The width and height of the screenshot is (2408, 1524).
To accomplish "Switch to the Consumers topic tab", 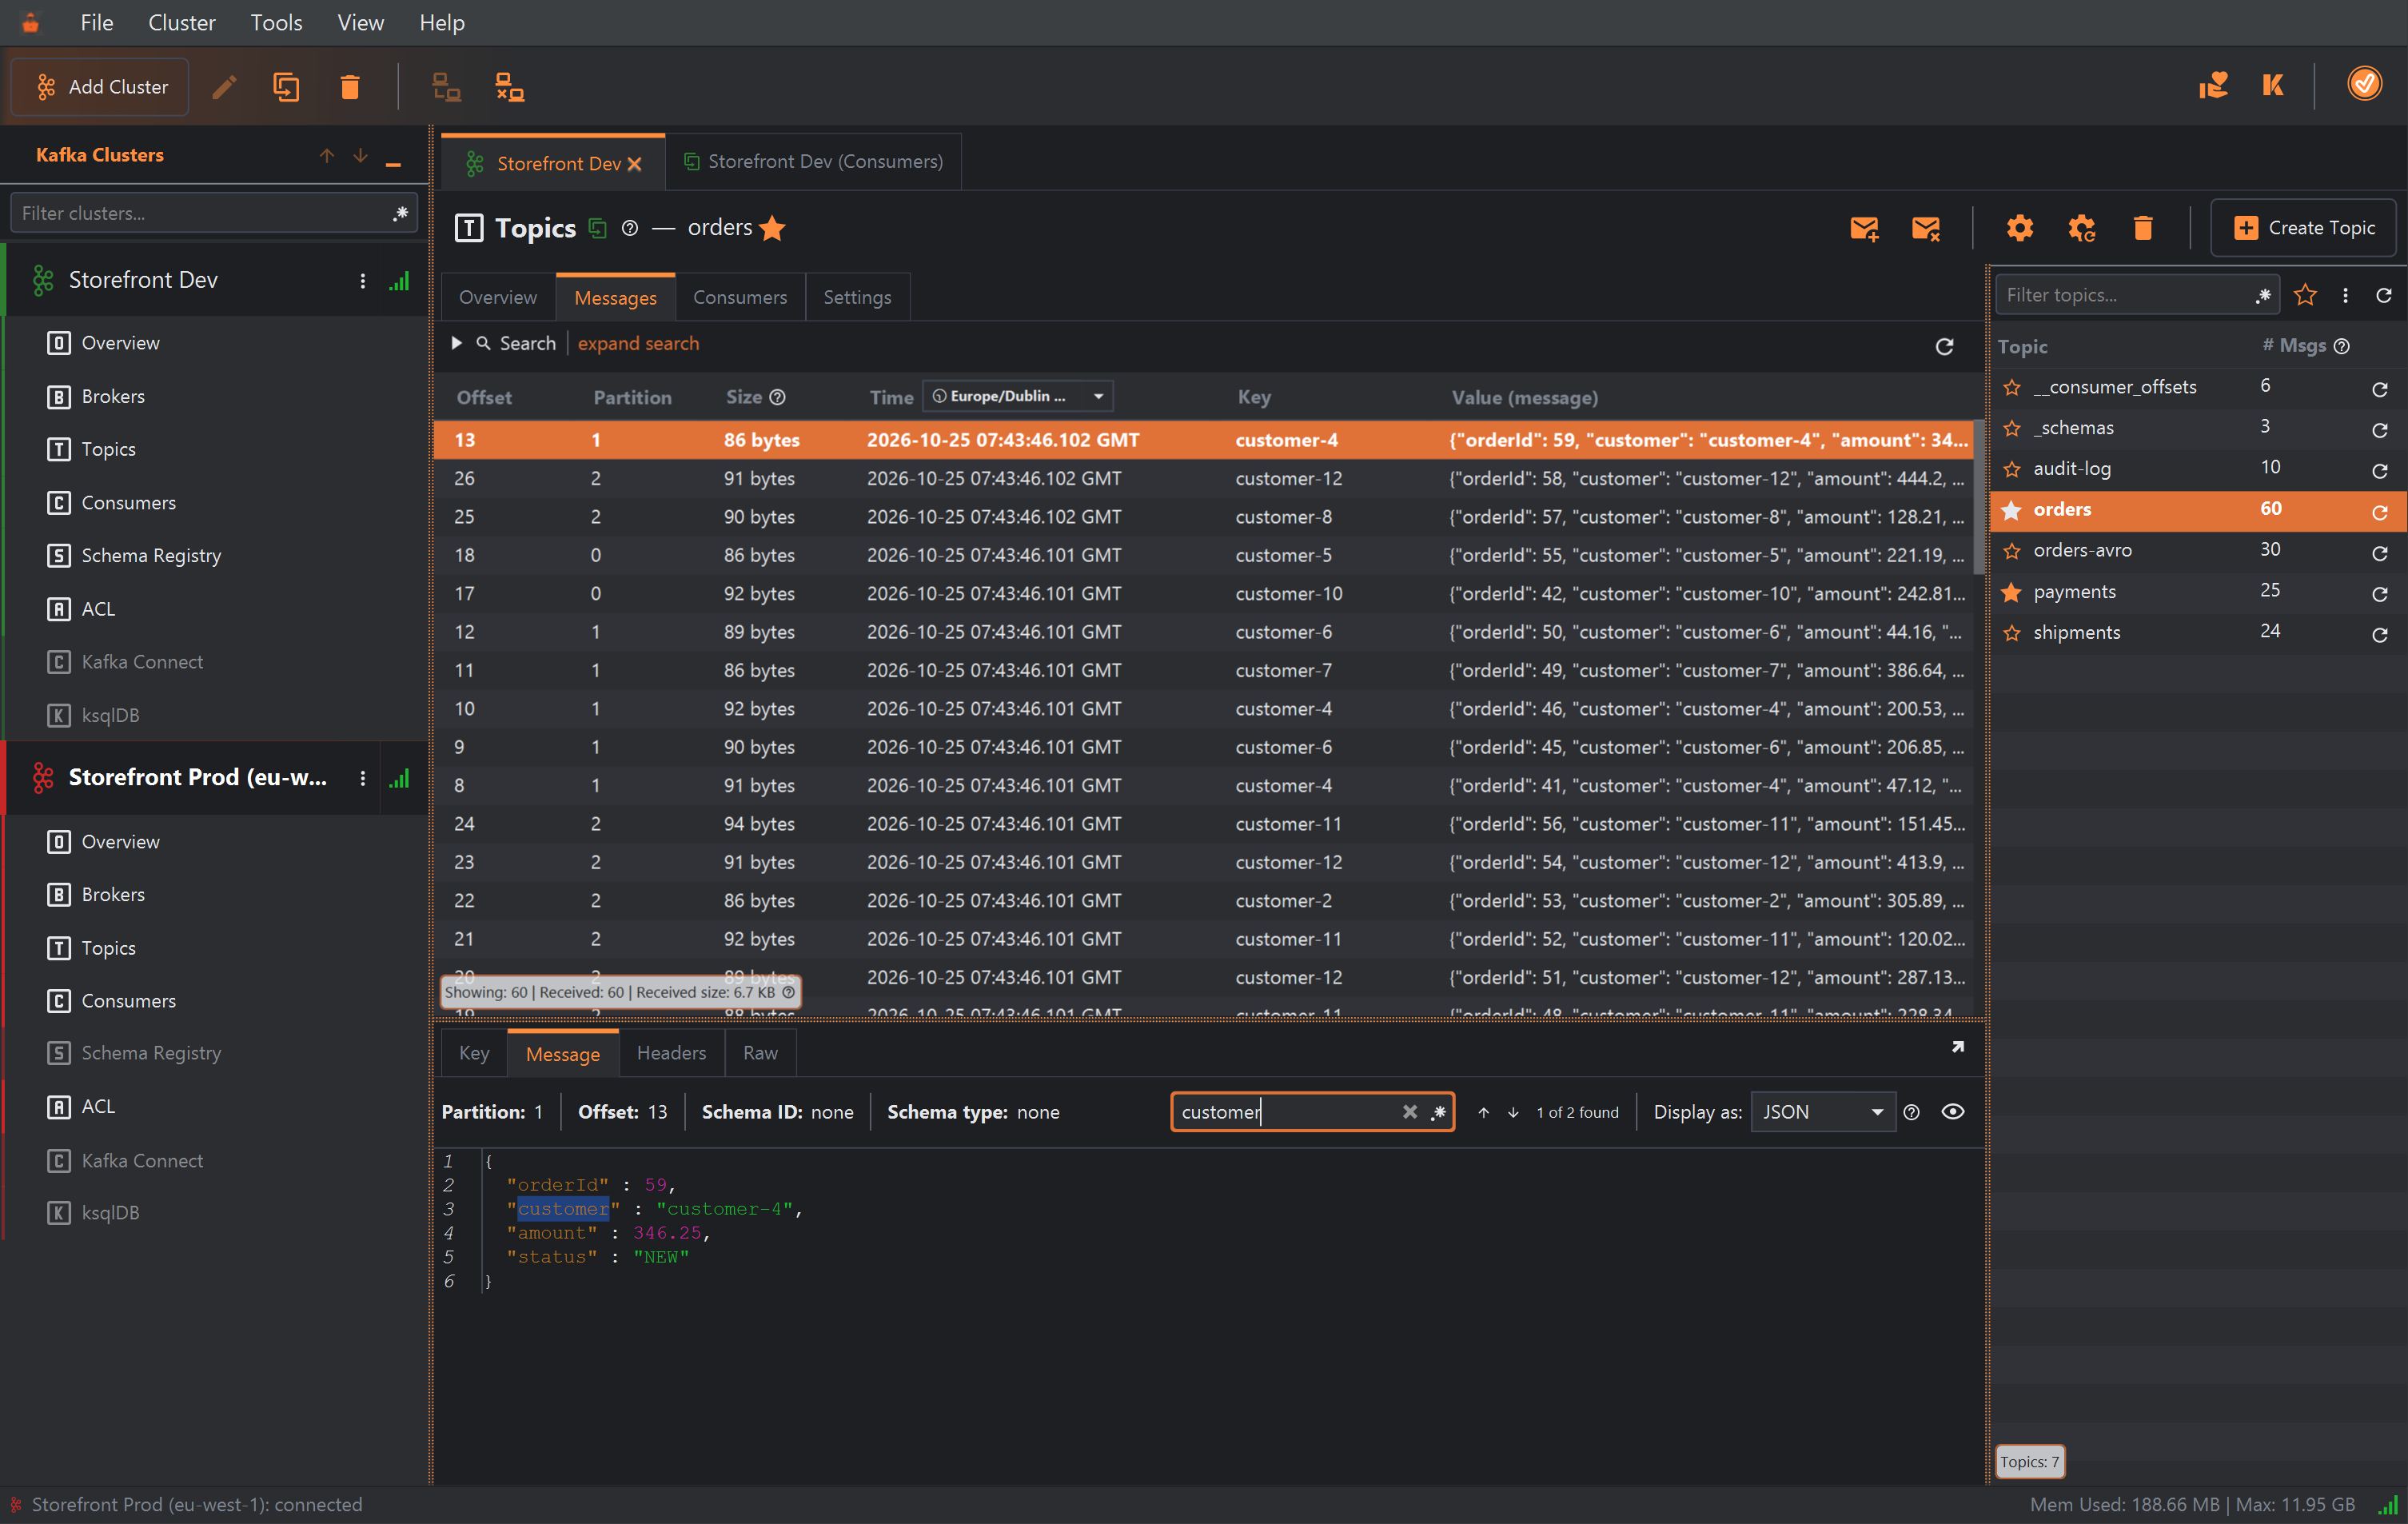I will pyautogui.click(x=740, y=297).
